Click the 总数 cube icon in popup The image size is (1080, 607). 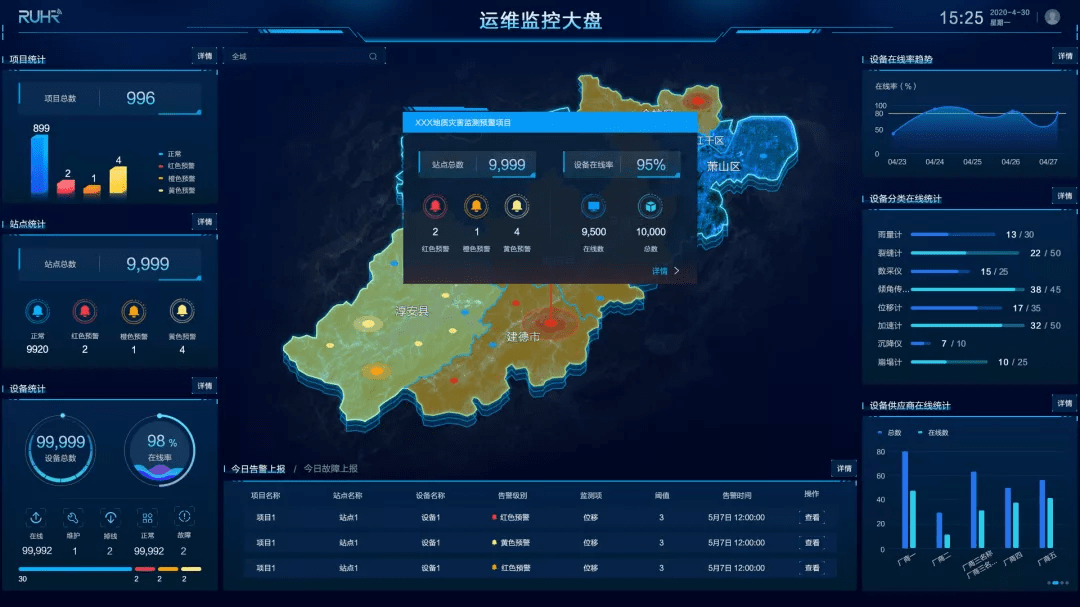[x=650, y=206]
